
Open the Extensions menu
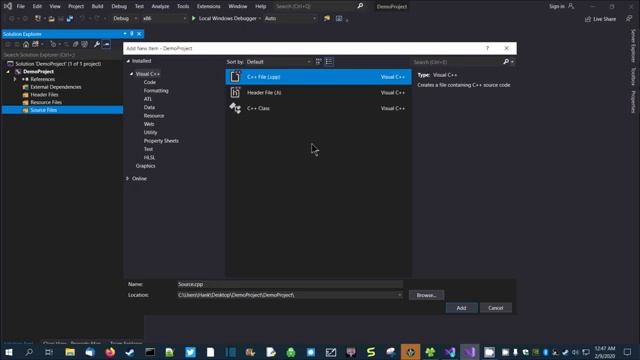(209, 6)
